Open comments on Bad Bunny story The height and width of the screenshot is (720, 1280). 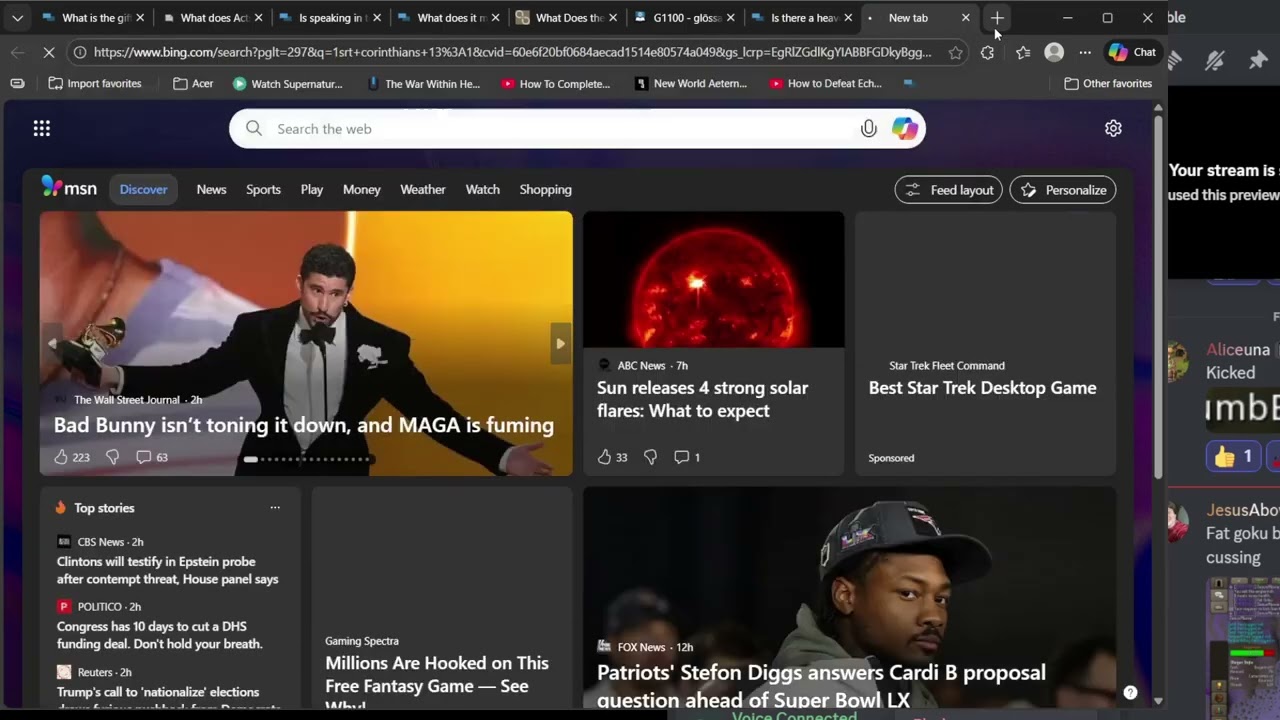pos(152,457)
